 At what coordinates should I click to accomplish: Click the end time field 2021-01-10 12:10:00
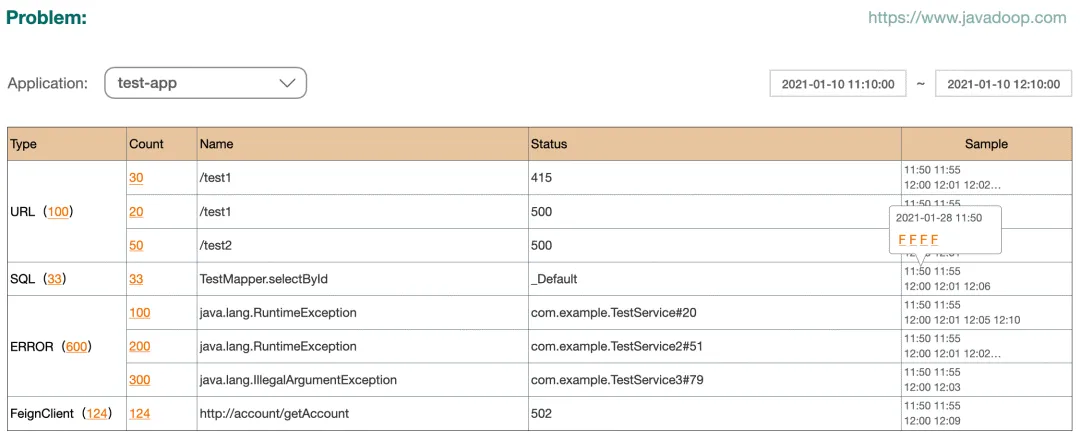point(1003,84)
